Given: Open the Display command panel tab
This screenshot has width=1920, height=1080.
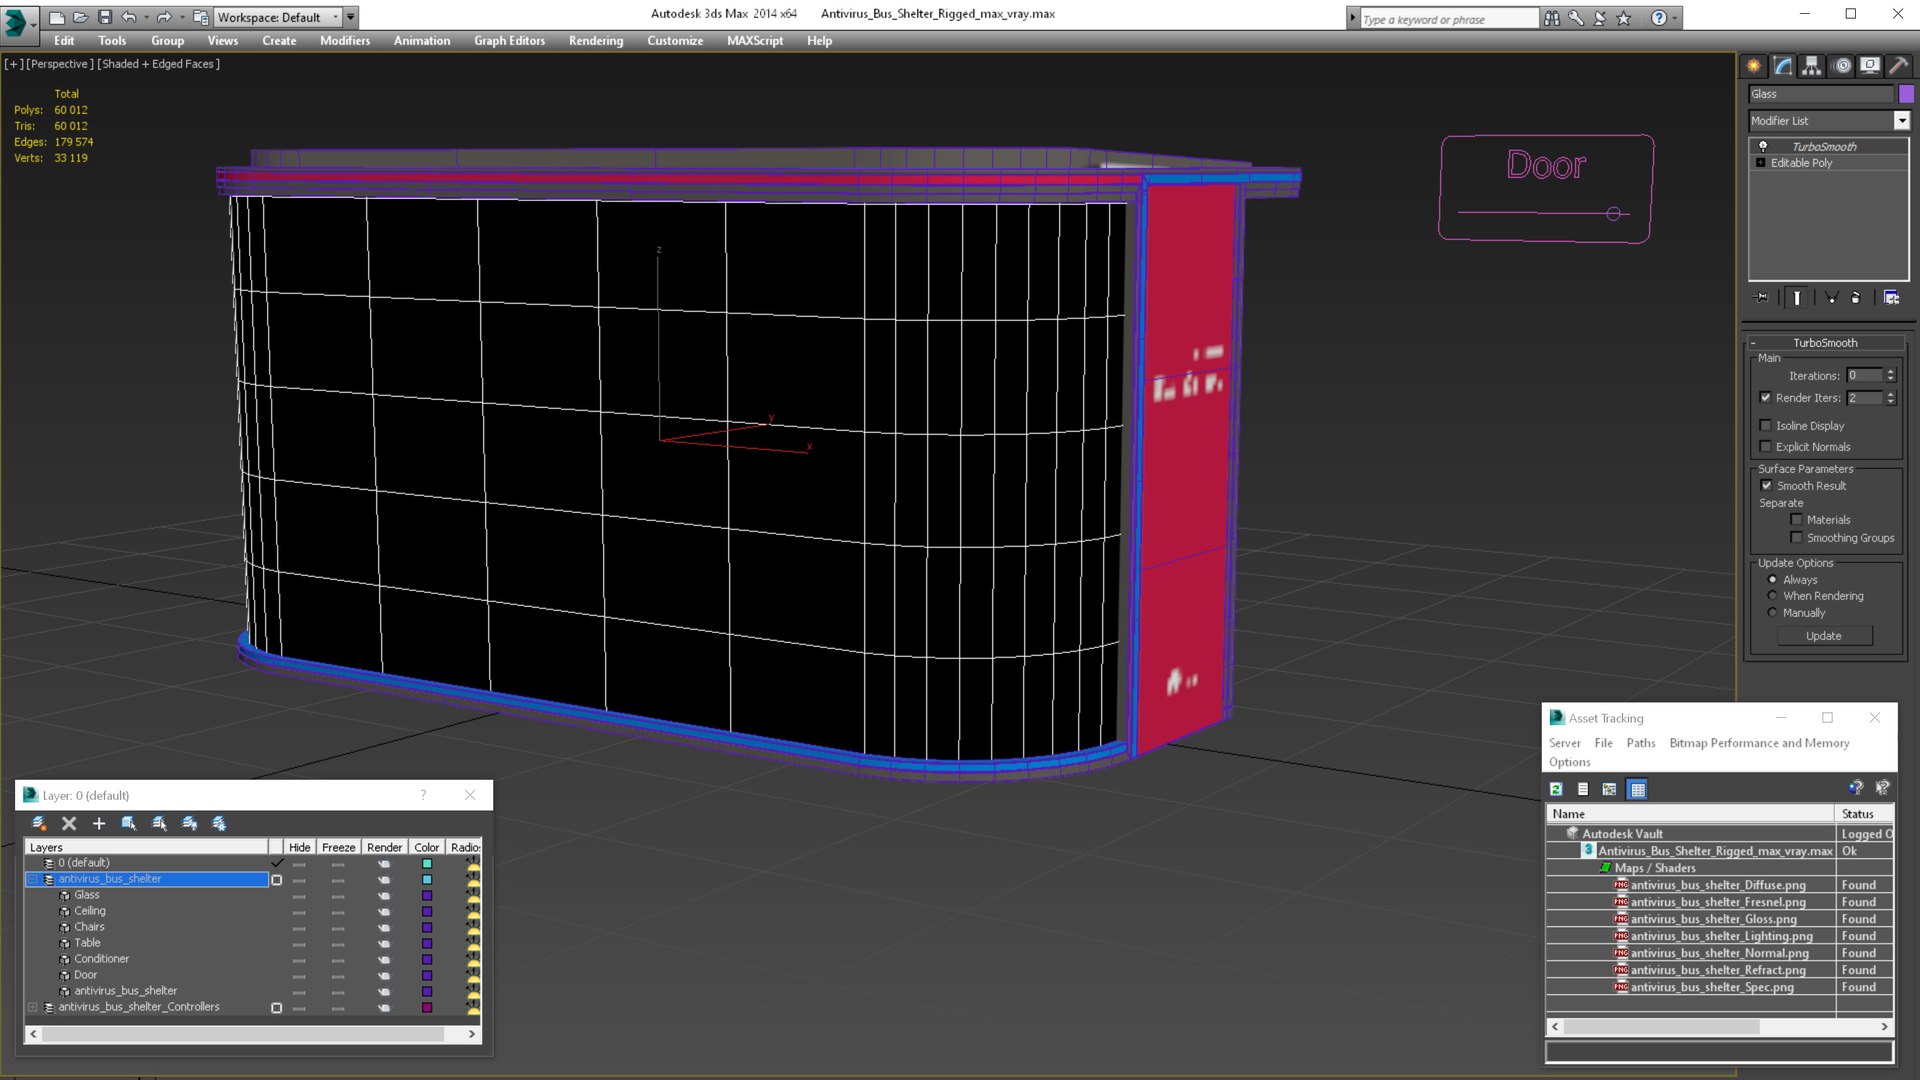Looking at the screenshot, I should pos(1870,66).
